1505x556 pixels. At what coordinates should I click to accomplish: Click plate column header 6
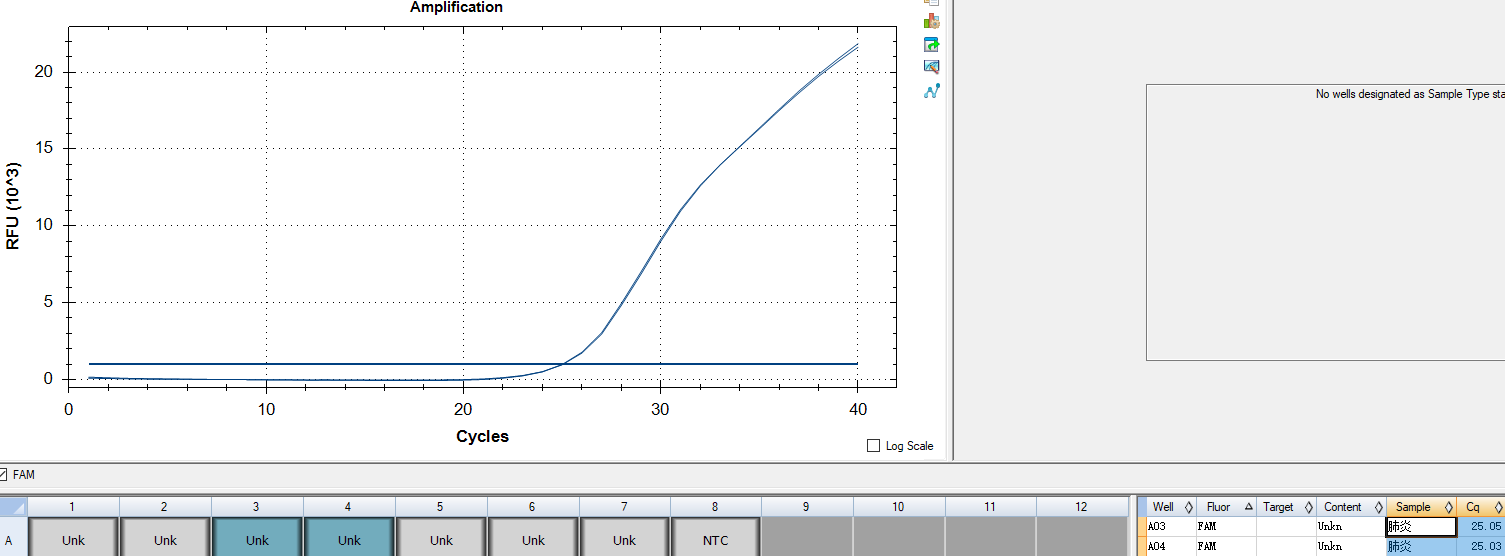[533, 507]
